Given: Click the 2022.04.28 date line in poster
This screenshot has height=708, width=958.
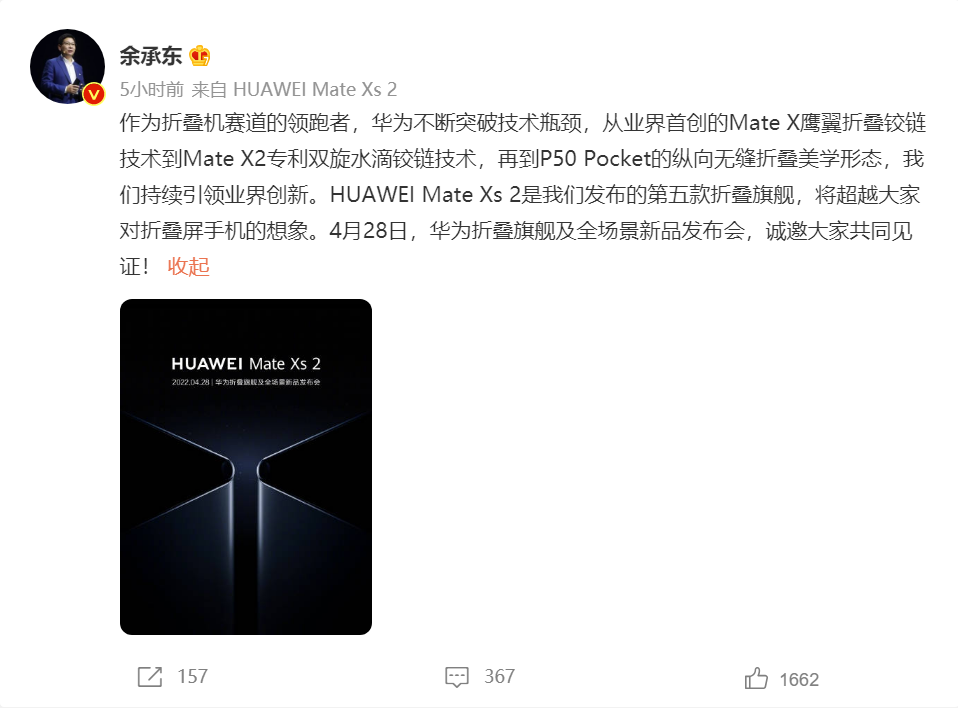Looking at the screenshot, I should [246, 382].
